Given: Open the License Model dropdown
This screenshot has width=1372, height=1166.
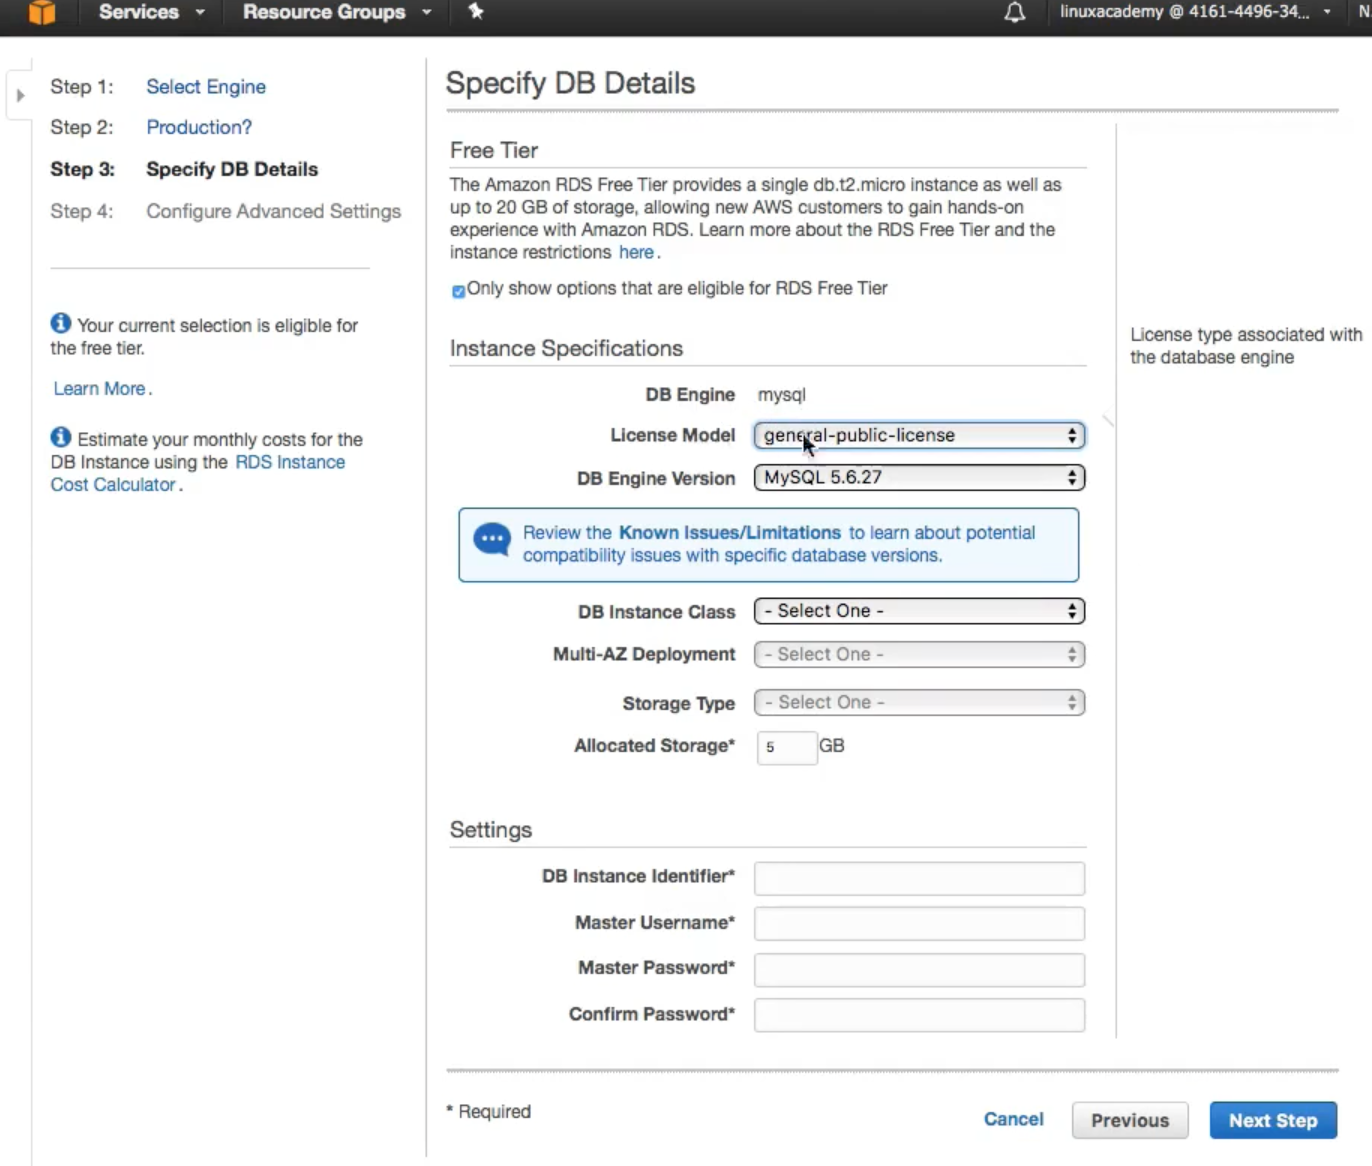Looking at the screenshot, I should point(919,436).
